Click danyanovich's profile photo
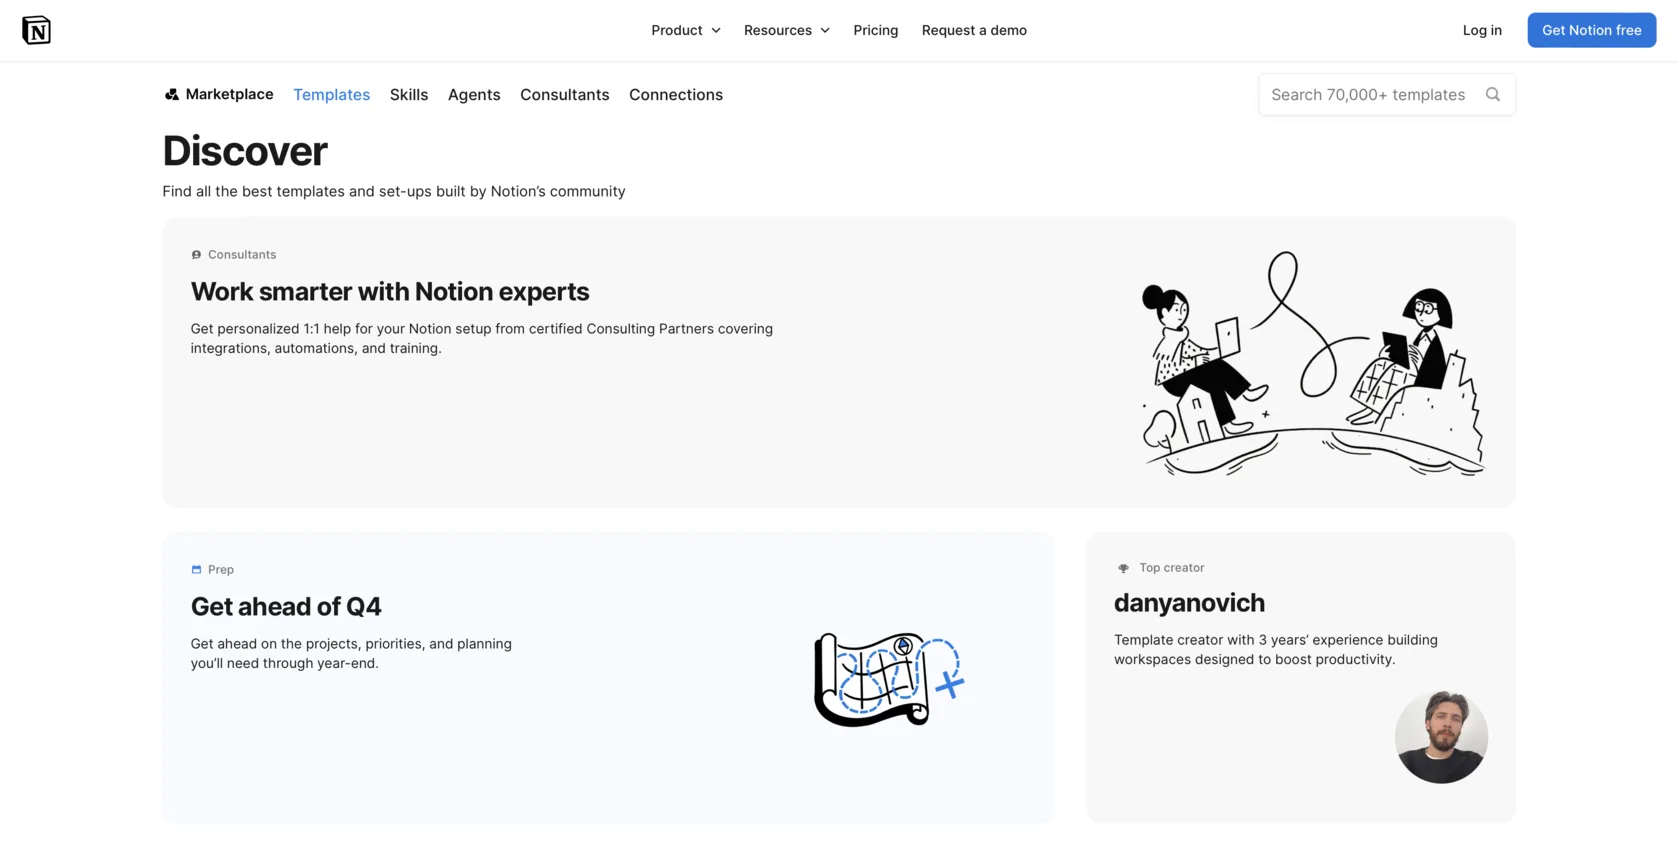The height and width of the screenshot is (841, 1678). 1441,737
